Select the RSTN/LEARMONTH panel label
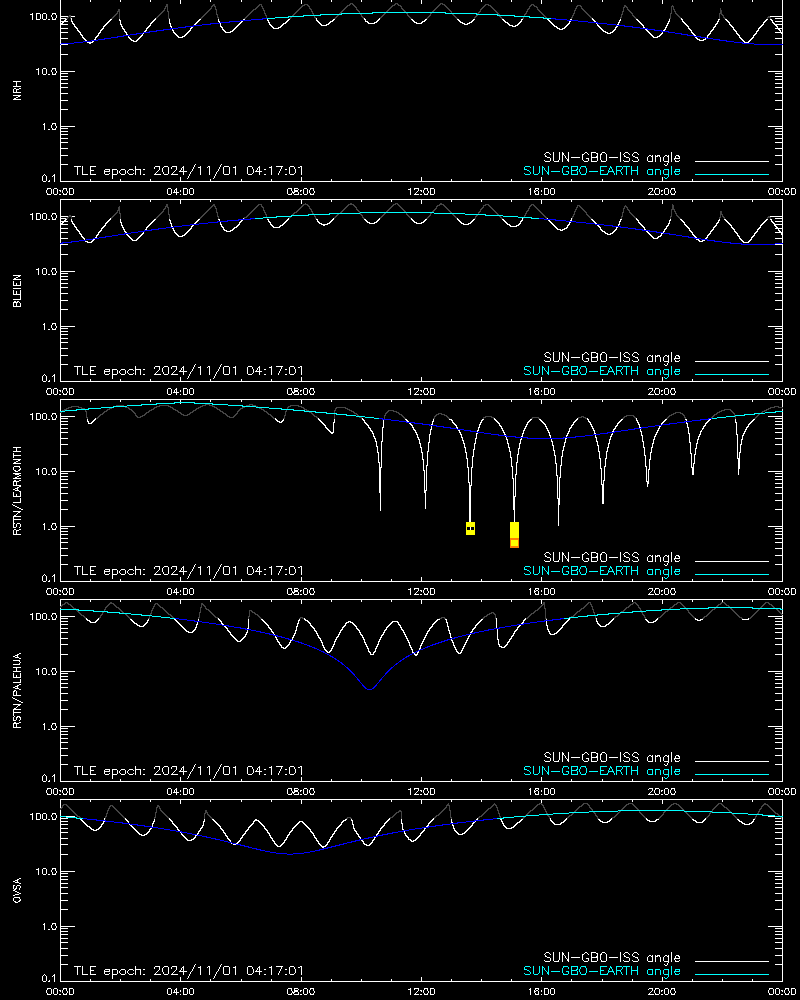 (17, 490)
